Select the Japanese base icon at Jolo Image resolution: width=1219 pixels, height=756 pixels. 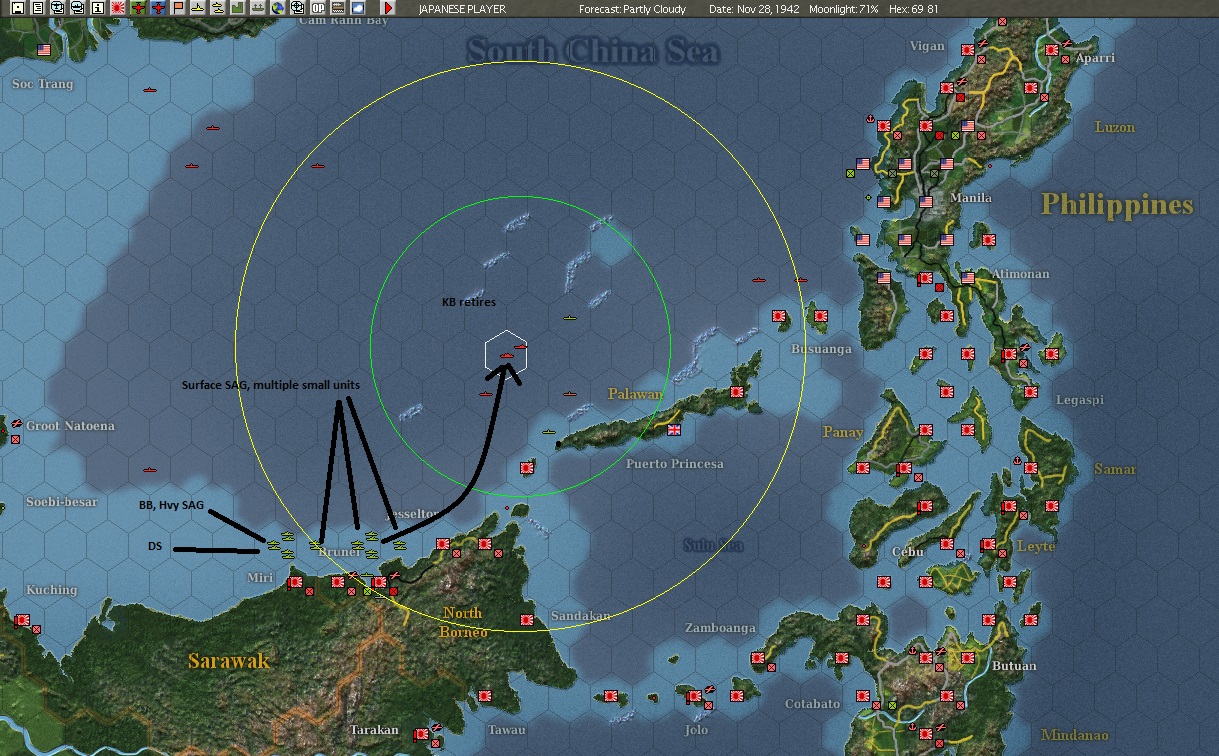(695, 696)
